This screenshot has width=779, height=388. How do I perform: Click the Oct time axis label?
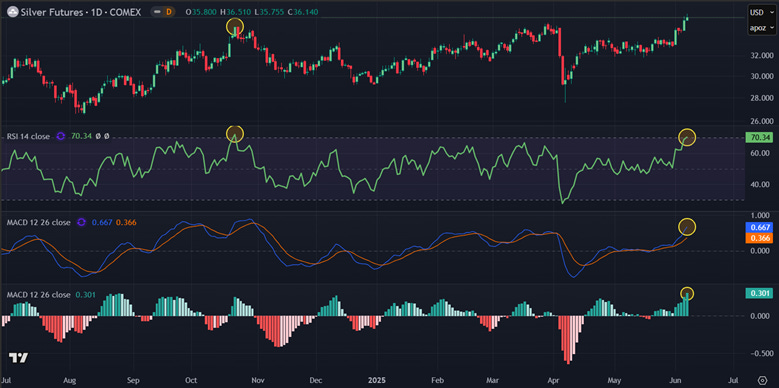[191, 381]
